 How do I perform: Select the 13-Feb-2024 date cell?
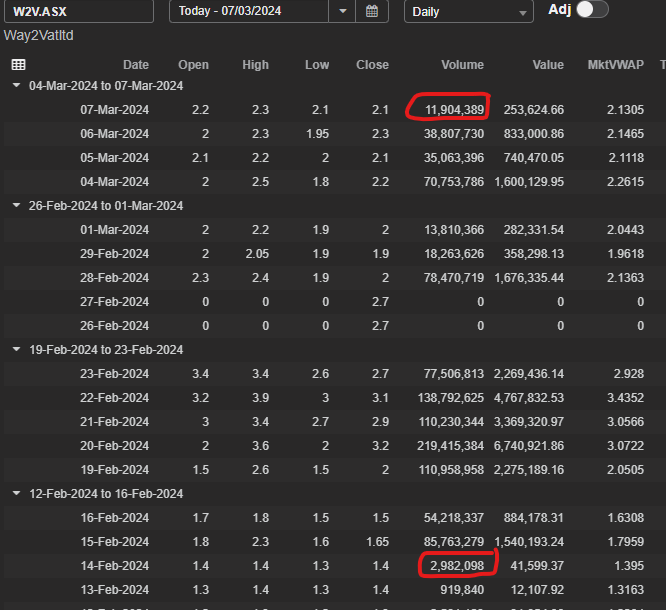click(x=114, y=590)
